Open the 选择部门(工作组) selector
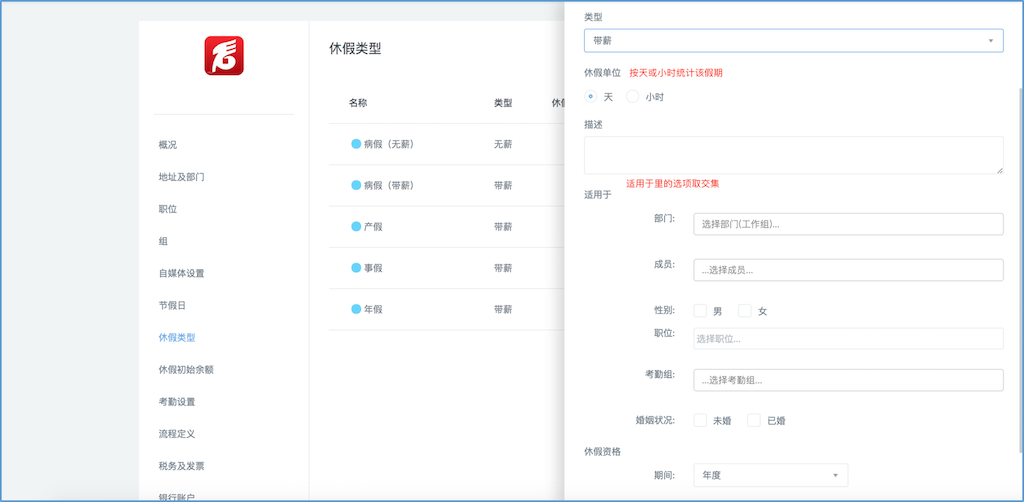The image size is (1024, 502). tap(848, 224)
